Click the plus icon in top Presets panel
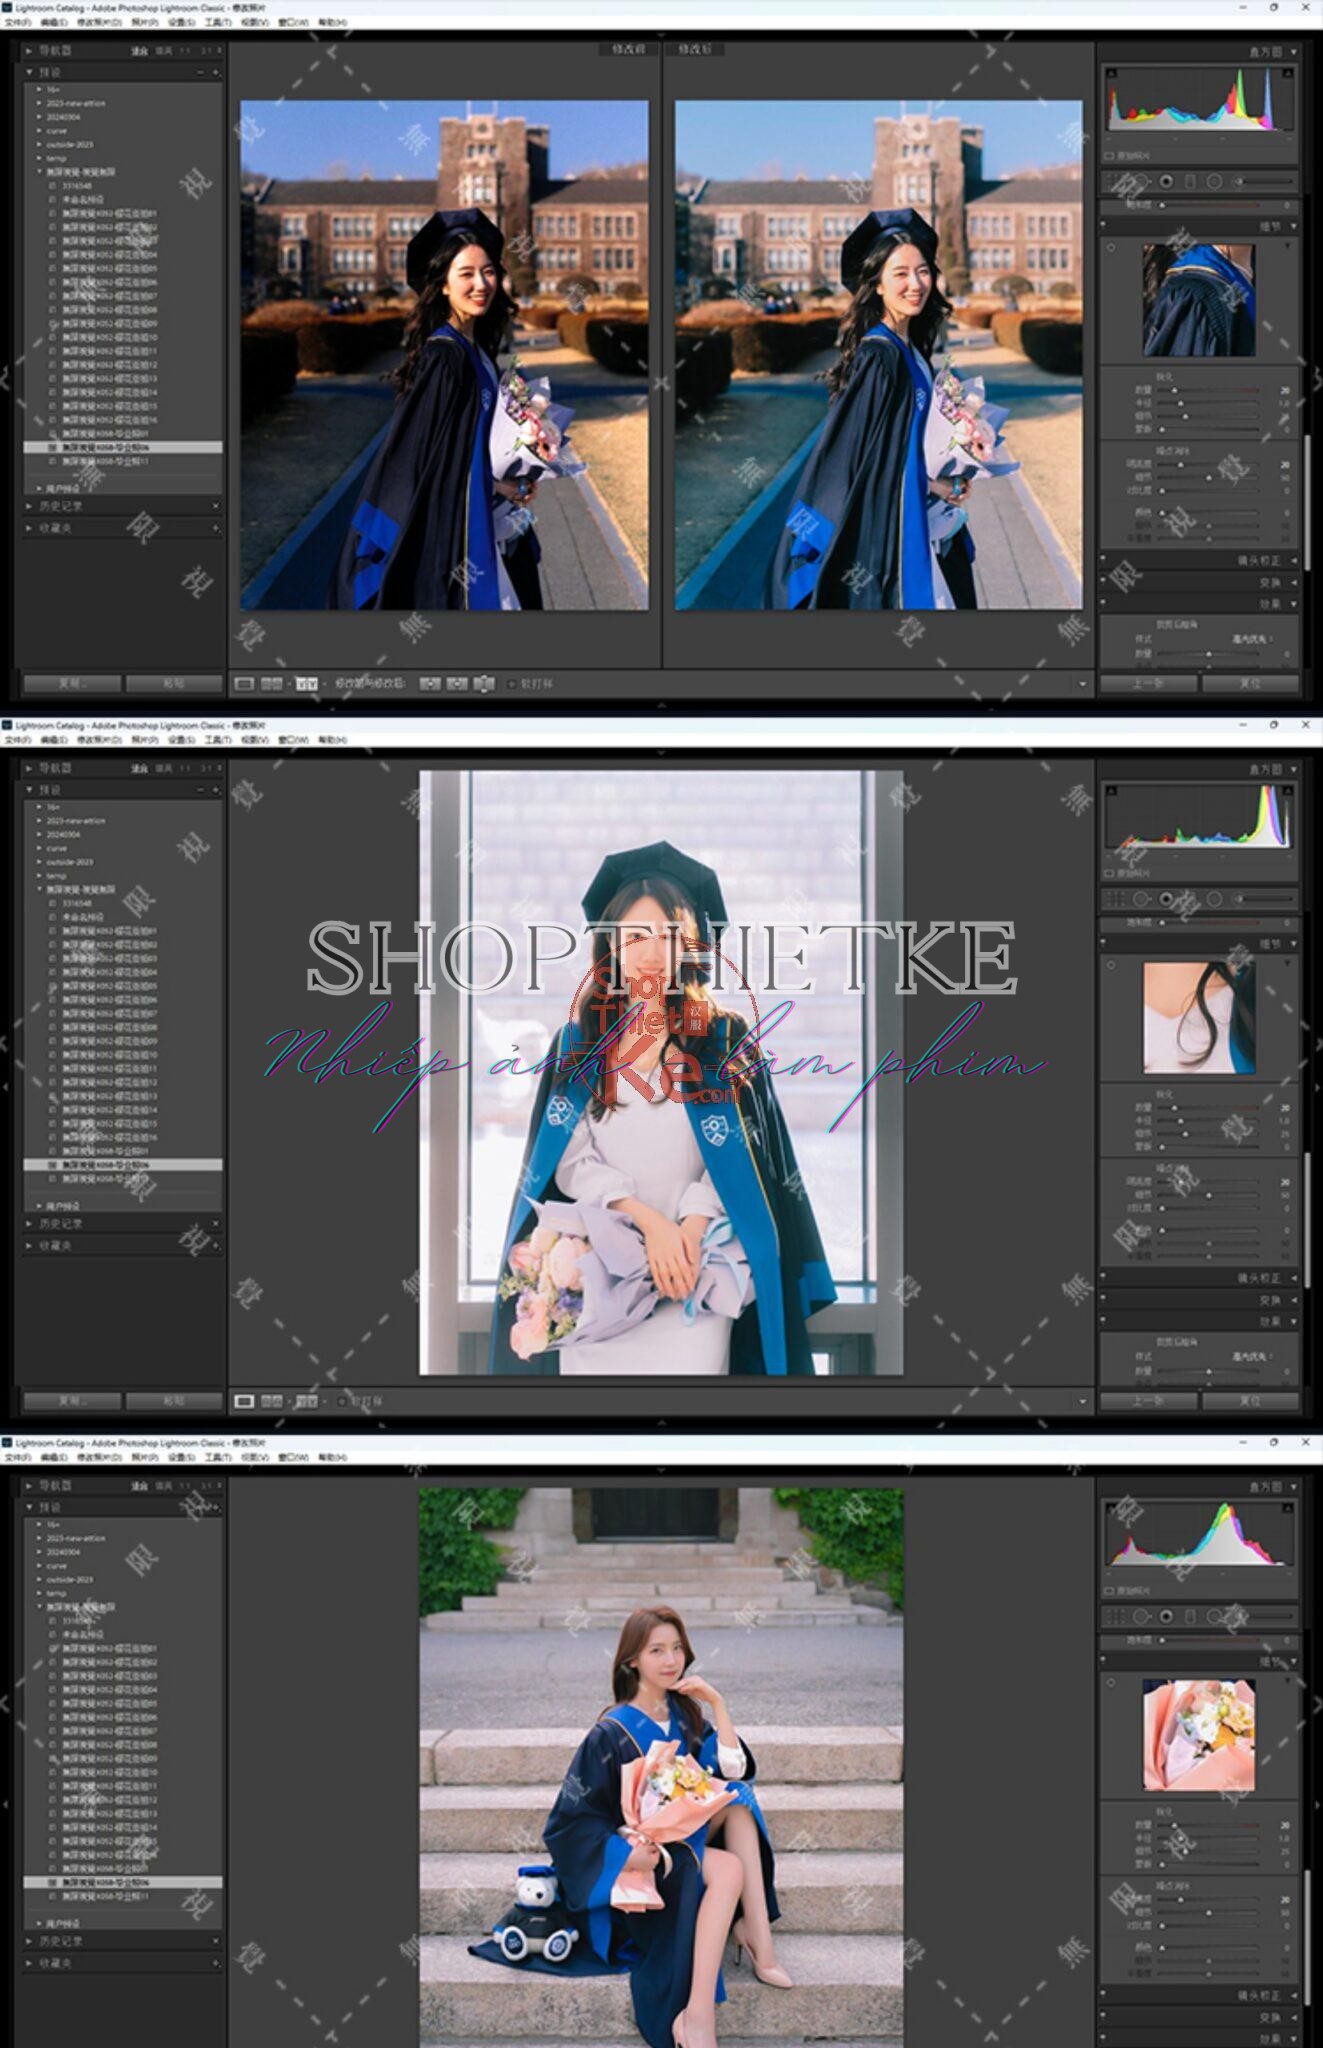Viewport: 1323px width, 2048px height. click(215, 72)
